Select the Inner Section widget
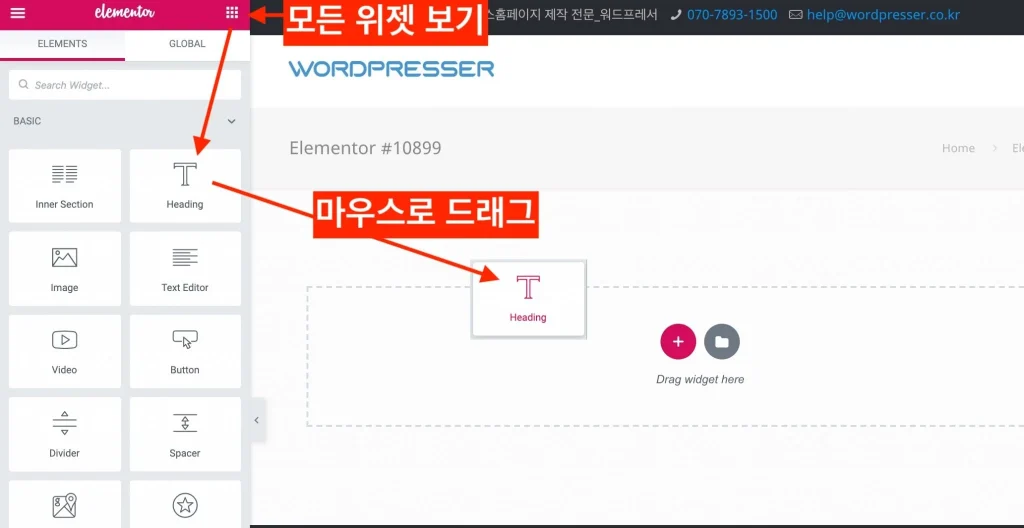This screenshot has height=528, width=1024. [x=65, y=186]
